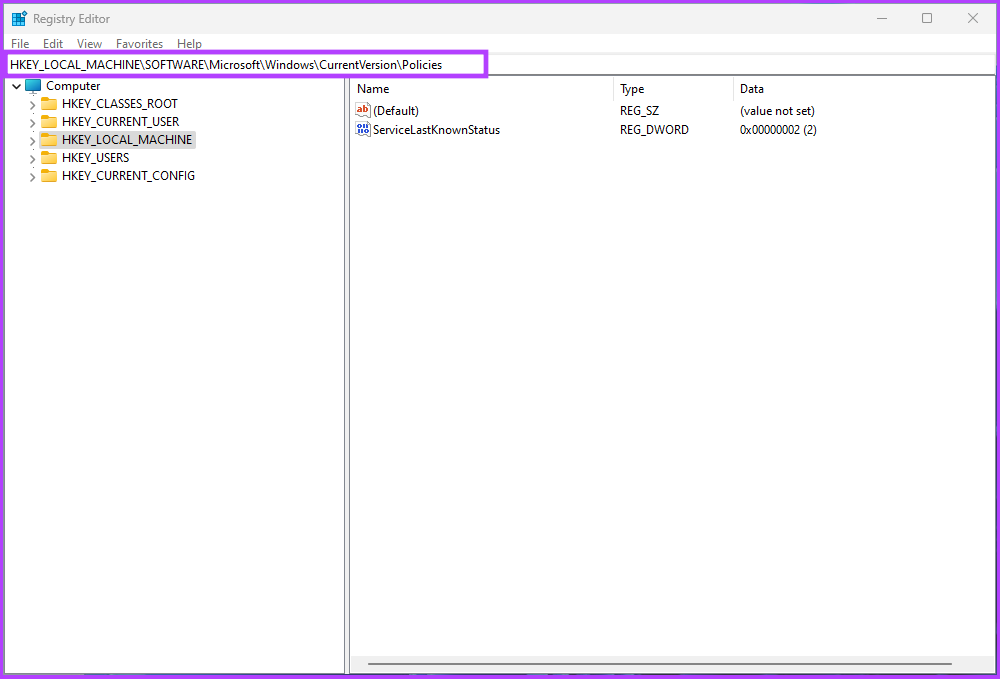This screenshot has width=1000, height=679.
Task: Close the Registry Editor window
Action: (x=973, y=18)
